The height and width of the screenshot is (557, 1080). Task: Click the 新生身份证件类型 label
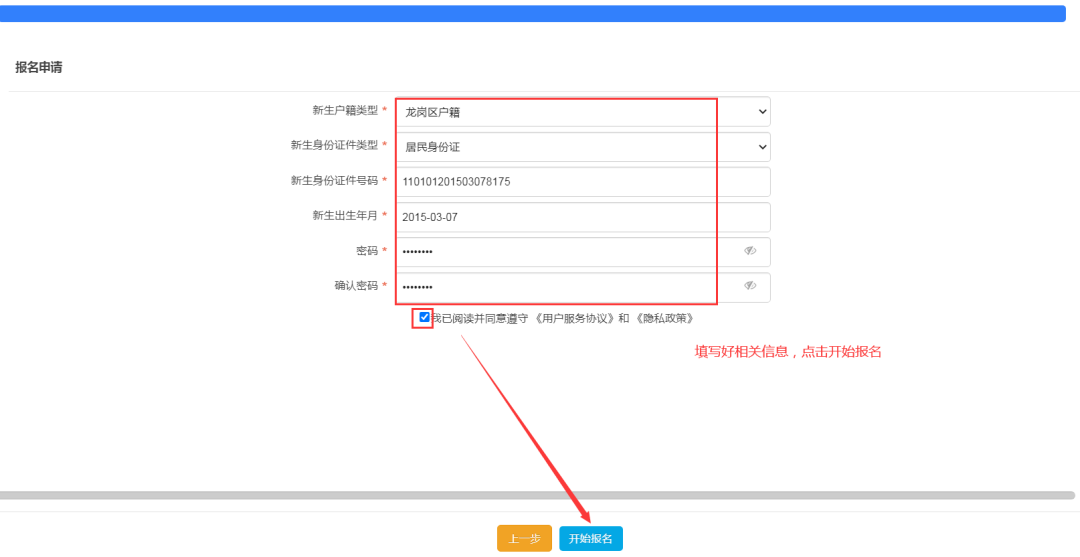[x=334, y=145]
